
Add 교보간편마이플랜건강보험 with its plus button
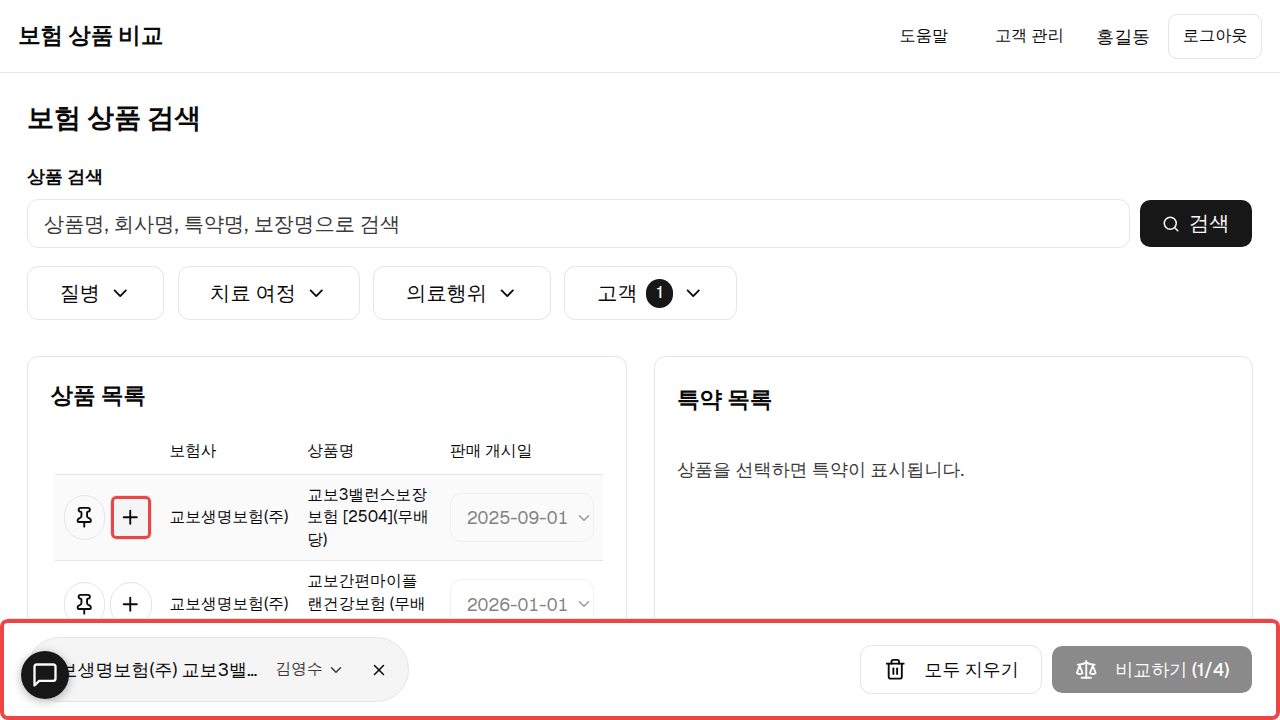click(131, 603)
